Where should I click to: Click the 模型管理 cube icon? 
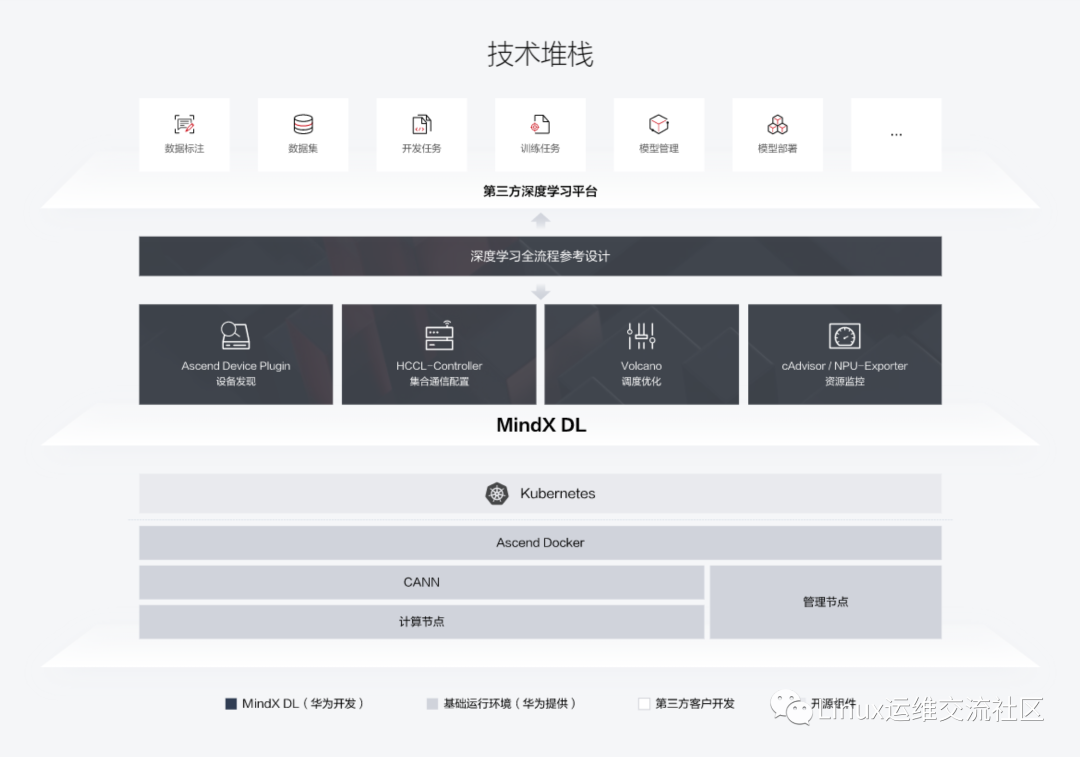[659, 125]
